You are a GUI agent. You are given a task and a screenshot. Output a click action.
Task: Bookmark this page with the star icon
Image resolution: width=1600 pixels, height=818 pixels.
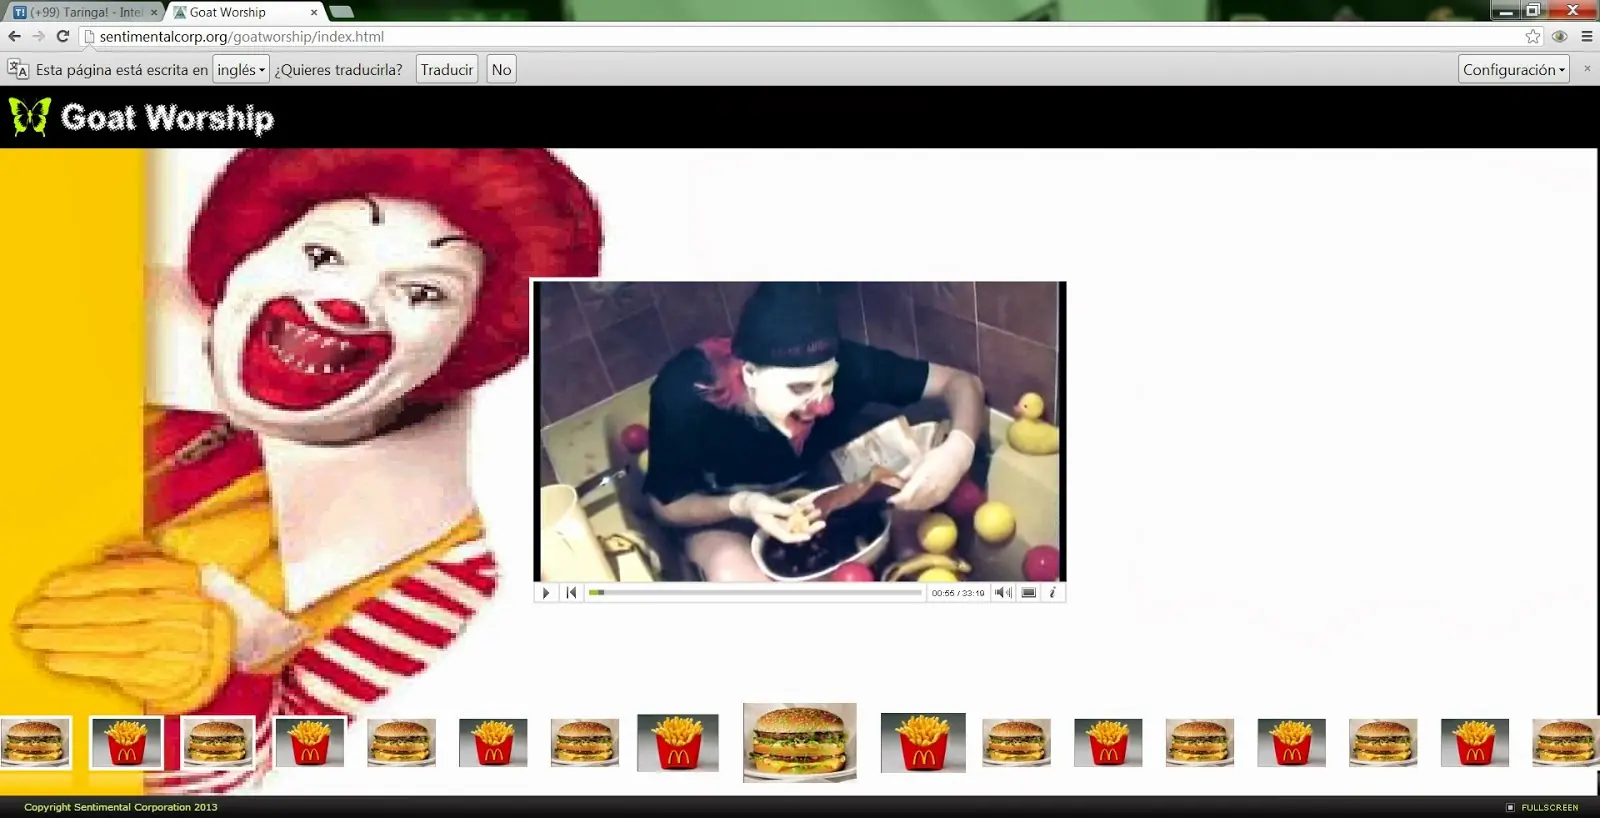pyautogui.click(x=1533, y=36)
